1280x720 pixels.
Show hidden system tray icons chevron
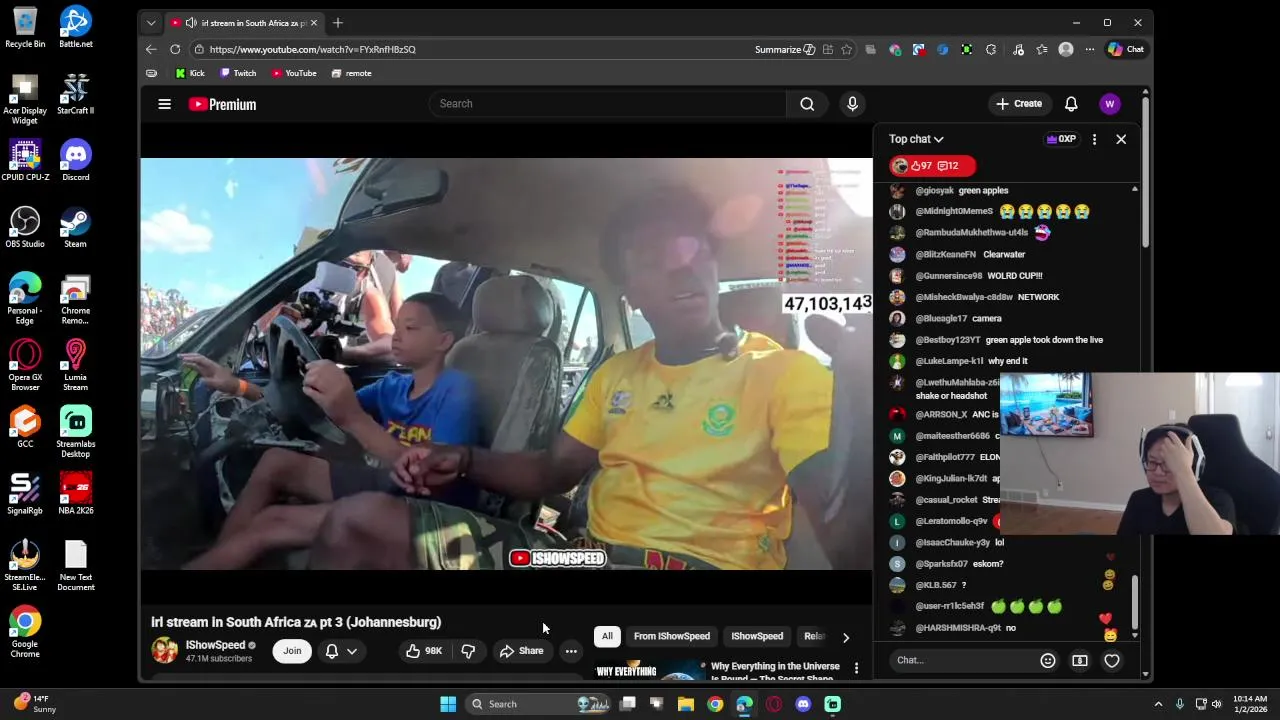(1158, 704)
